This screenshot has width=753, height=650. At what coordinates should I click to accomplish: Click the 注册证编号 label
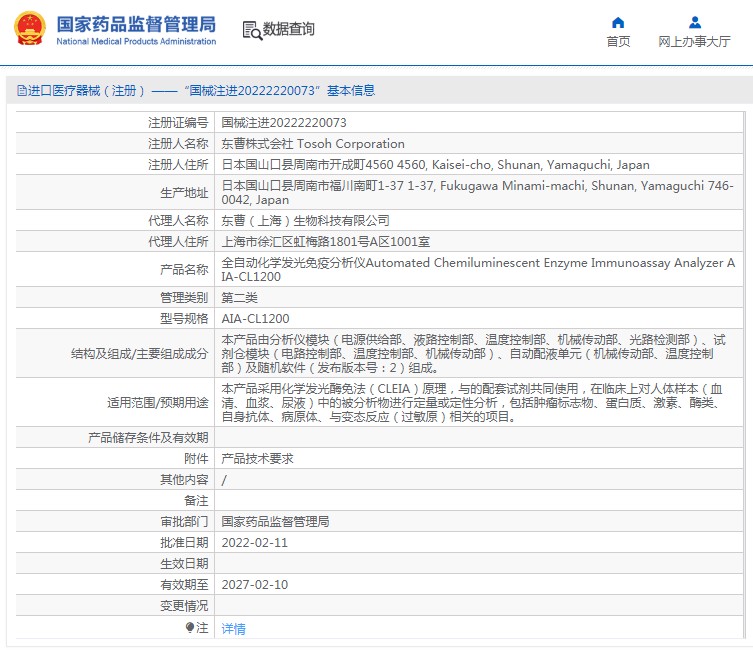178,123
